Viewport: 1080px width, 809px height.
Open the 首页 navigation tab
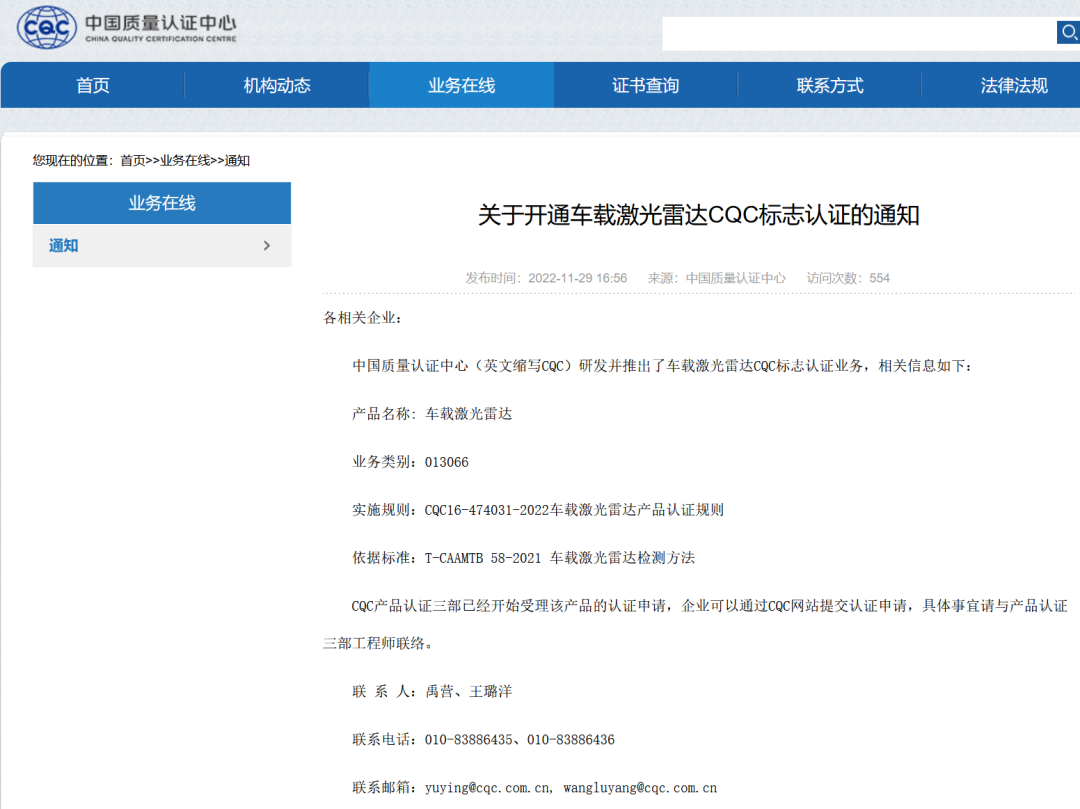pyautogui.click(x=93, y=86)
